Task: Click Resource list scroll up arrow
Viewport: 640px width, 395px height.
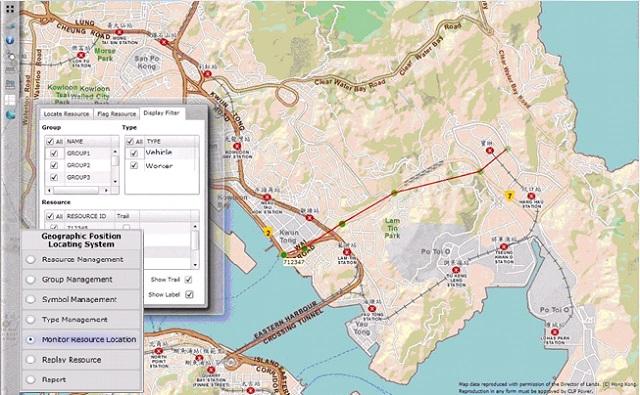Action: tap(195, 226)
